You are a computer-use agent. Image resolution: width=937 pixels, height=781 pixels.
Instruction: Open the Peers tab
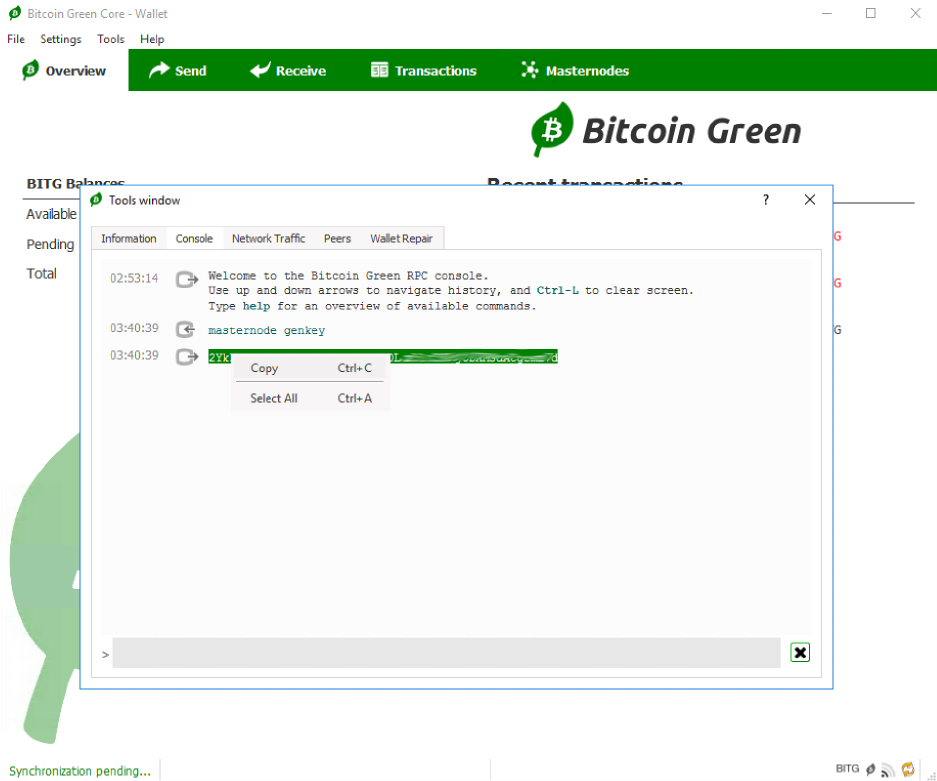(x=337, y=238)
